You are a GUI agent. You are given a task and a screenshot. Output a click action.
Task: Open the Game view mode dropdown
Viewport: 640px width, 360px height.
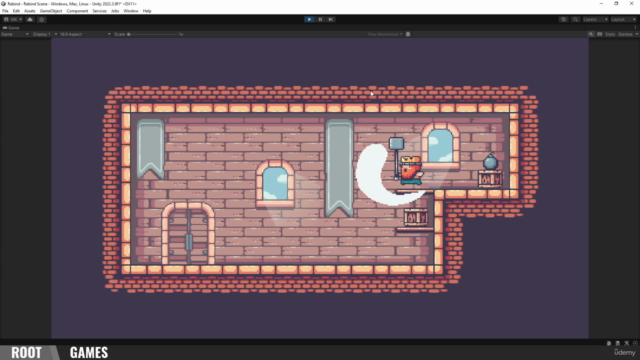click(15, 34)
